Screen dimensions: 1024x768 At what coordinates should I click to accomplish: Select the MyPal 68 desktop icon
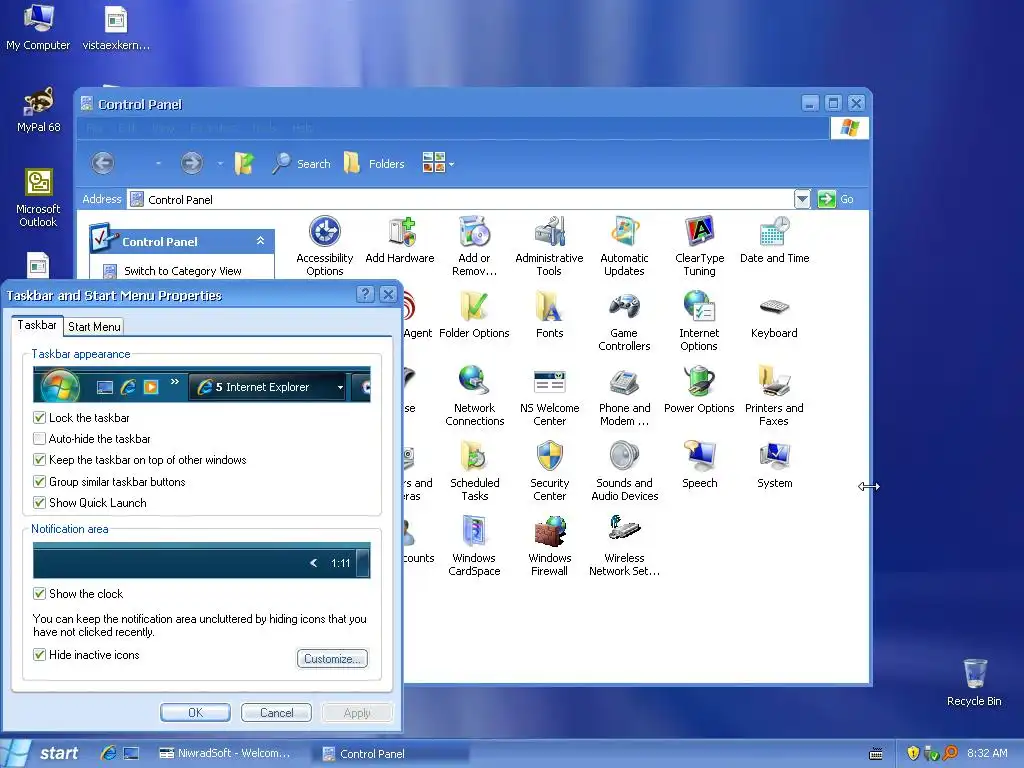click(39, 110)
